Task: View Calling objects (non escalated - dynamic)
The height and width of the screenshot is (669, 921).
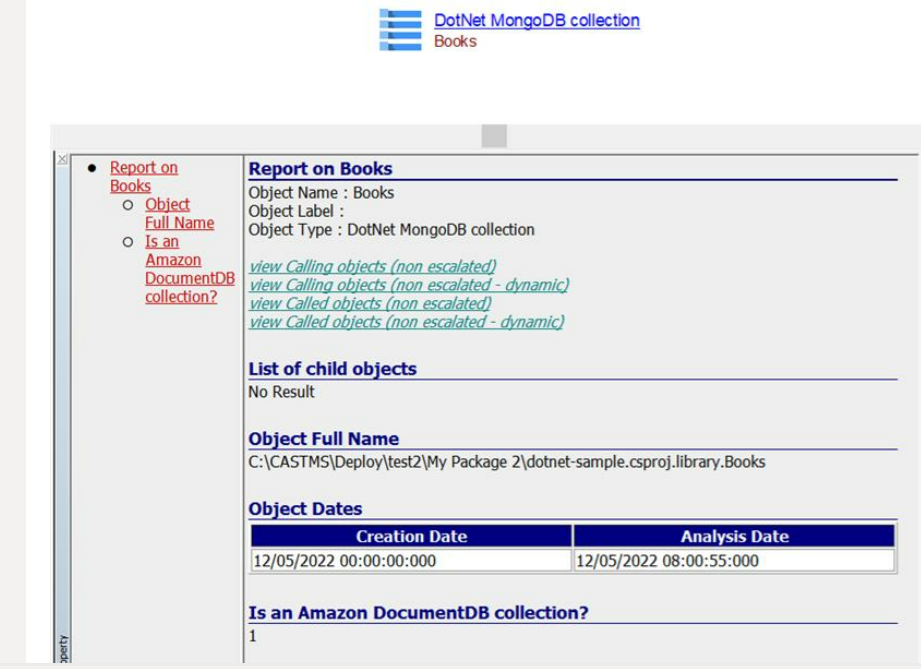Action: 408,285
